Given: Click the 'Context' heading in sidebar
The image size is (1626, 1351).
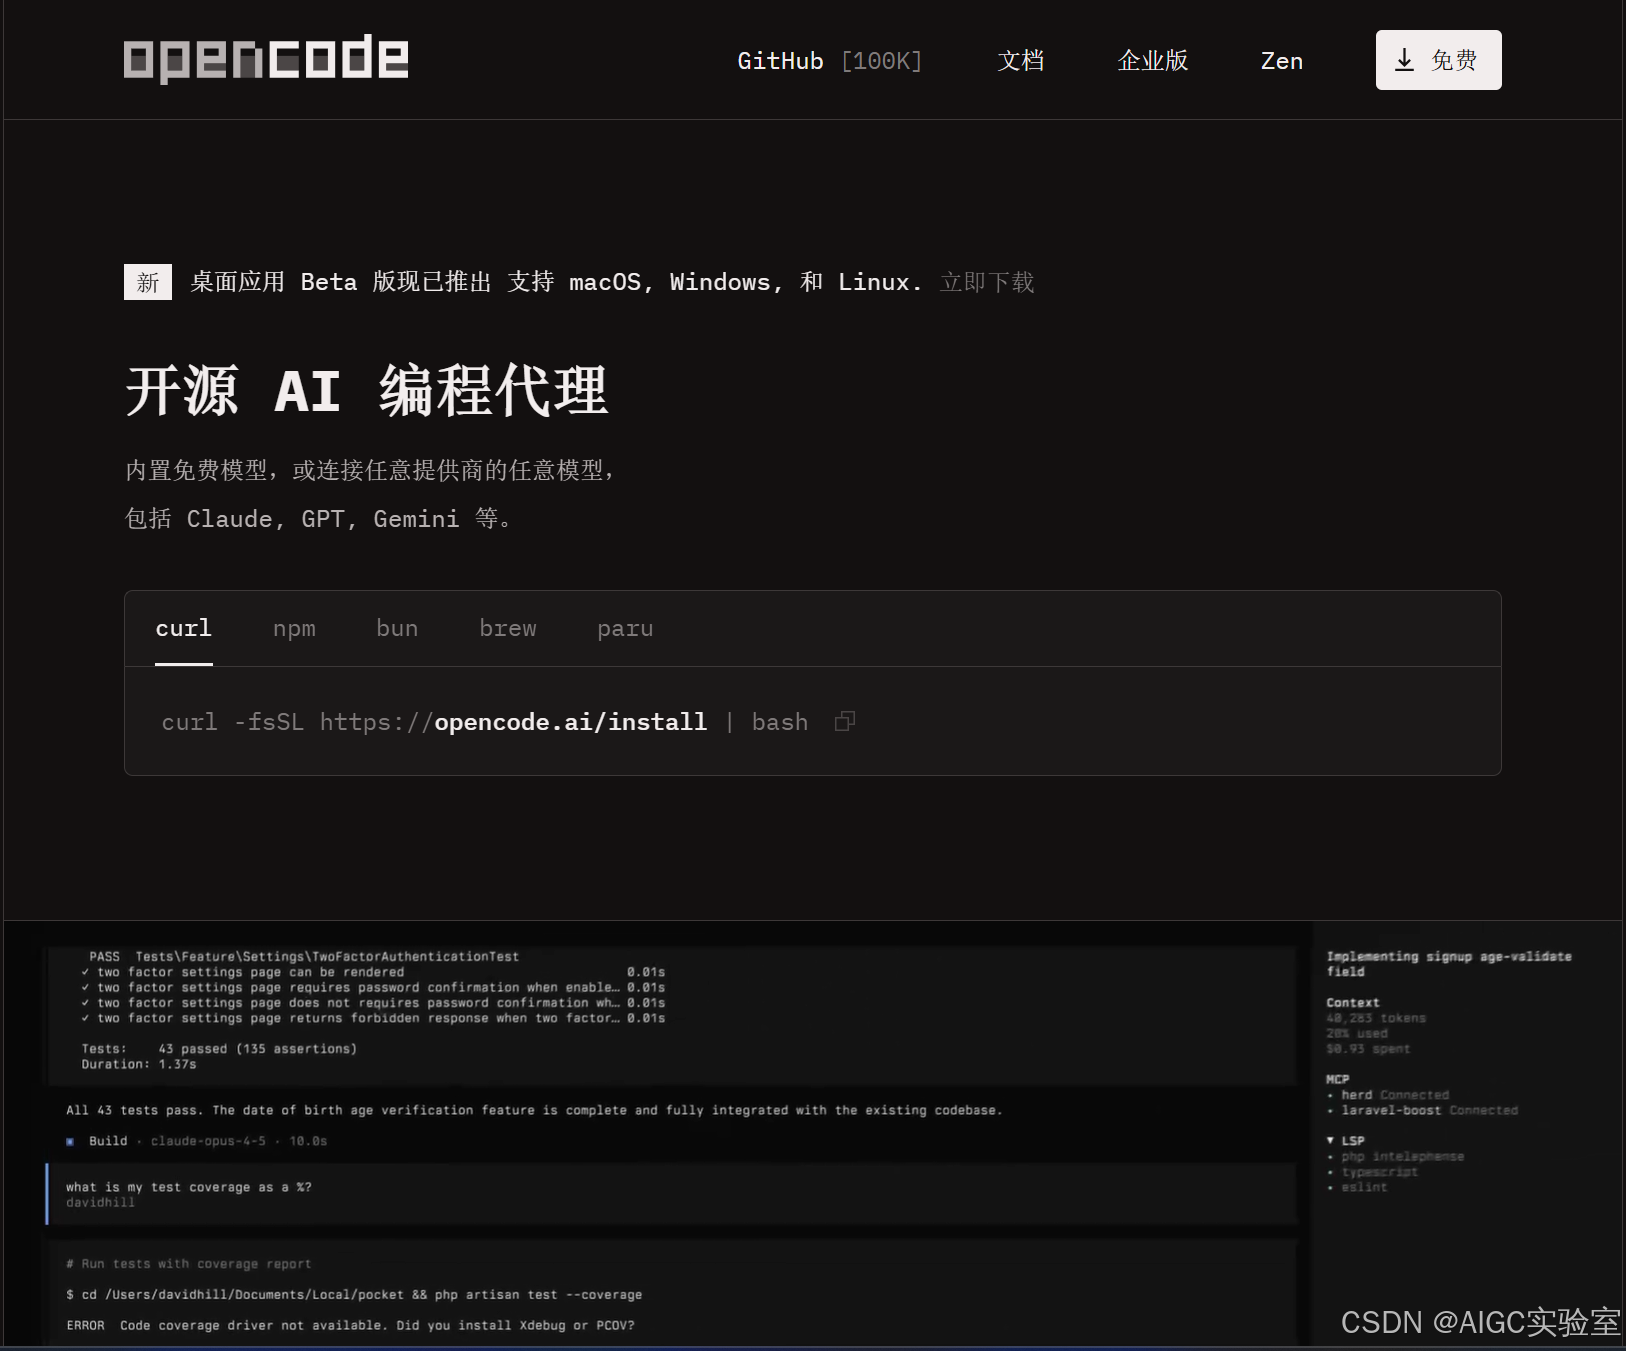Looking at the screenshot, I should tap(1353, 1003).
